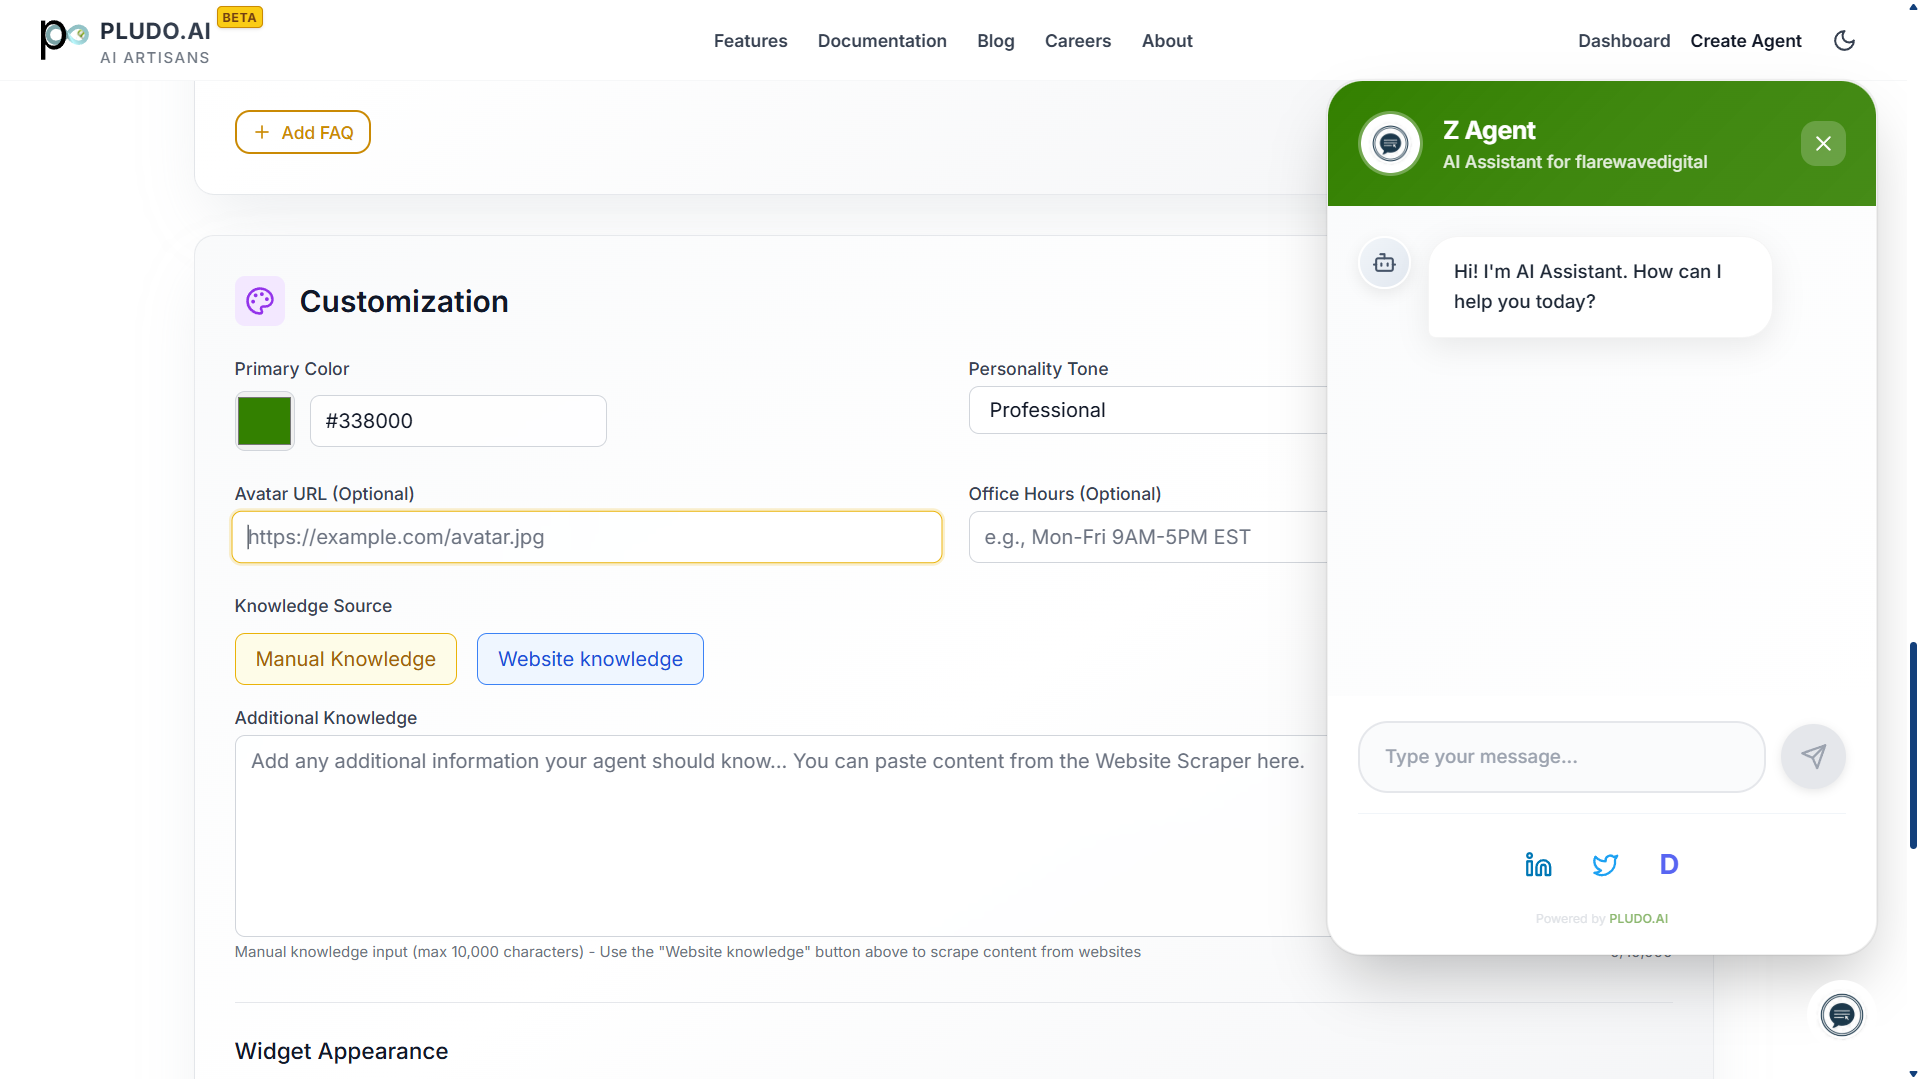Click the green Primary Color swatch

[264, 420]
